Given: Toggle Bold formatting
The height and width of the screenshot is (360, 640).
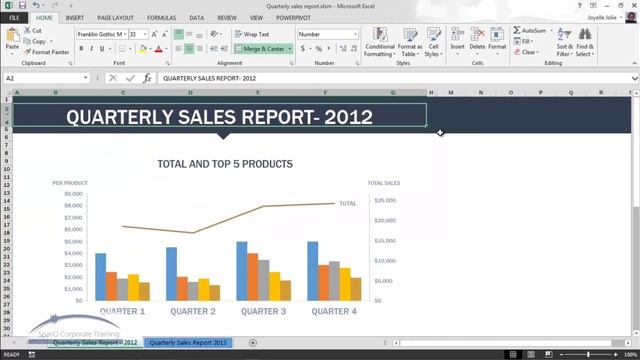Looking at the screenshot, I should coord(81,49).
